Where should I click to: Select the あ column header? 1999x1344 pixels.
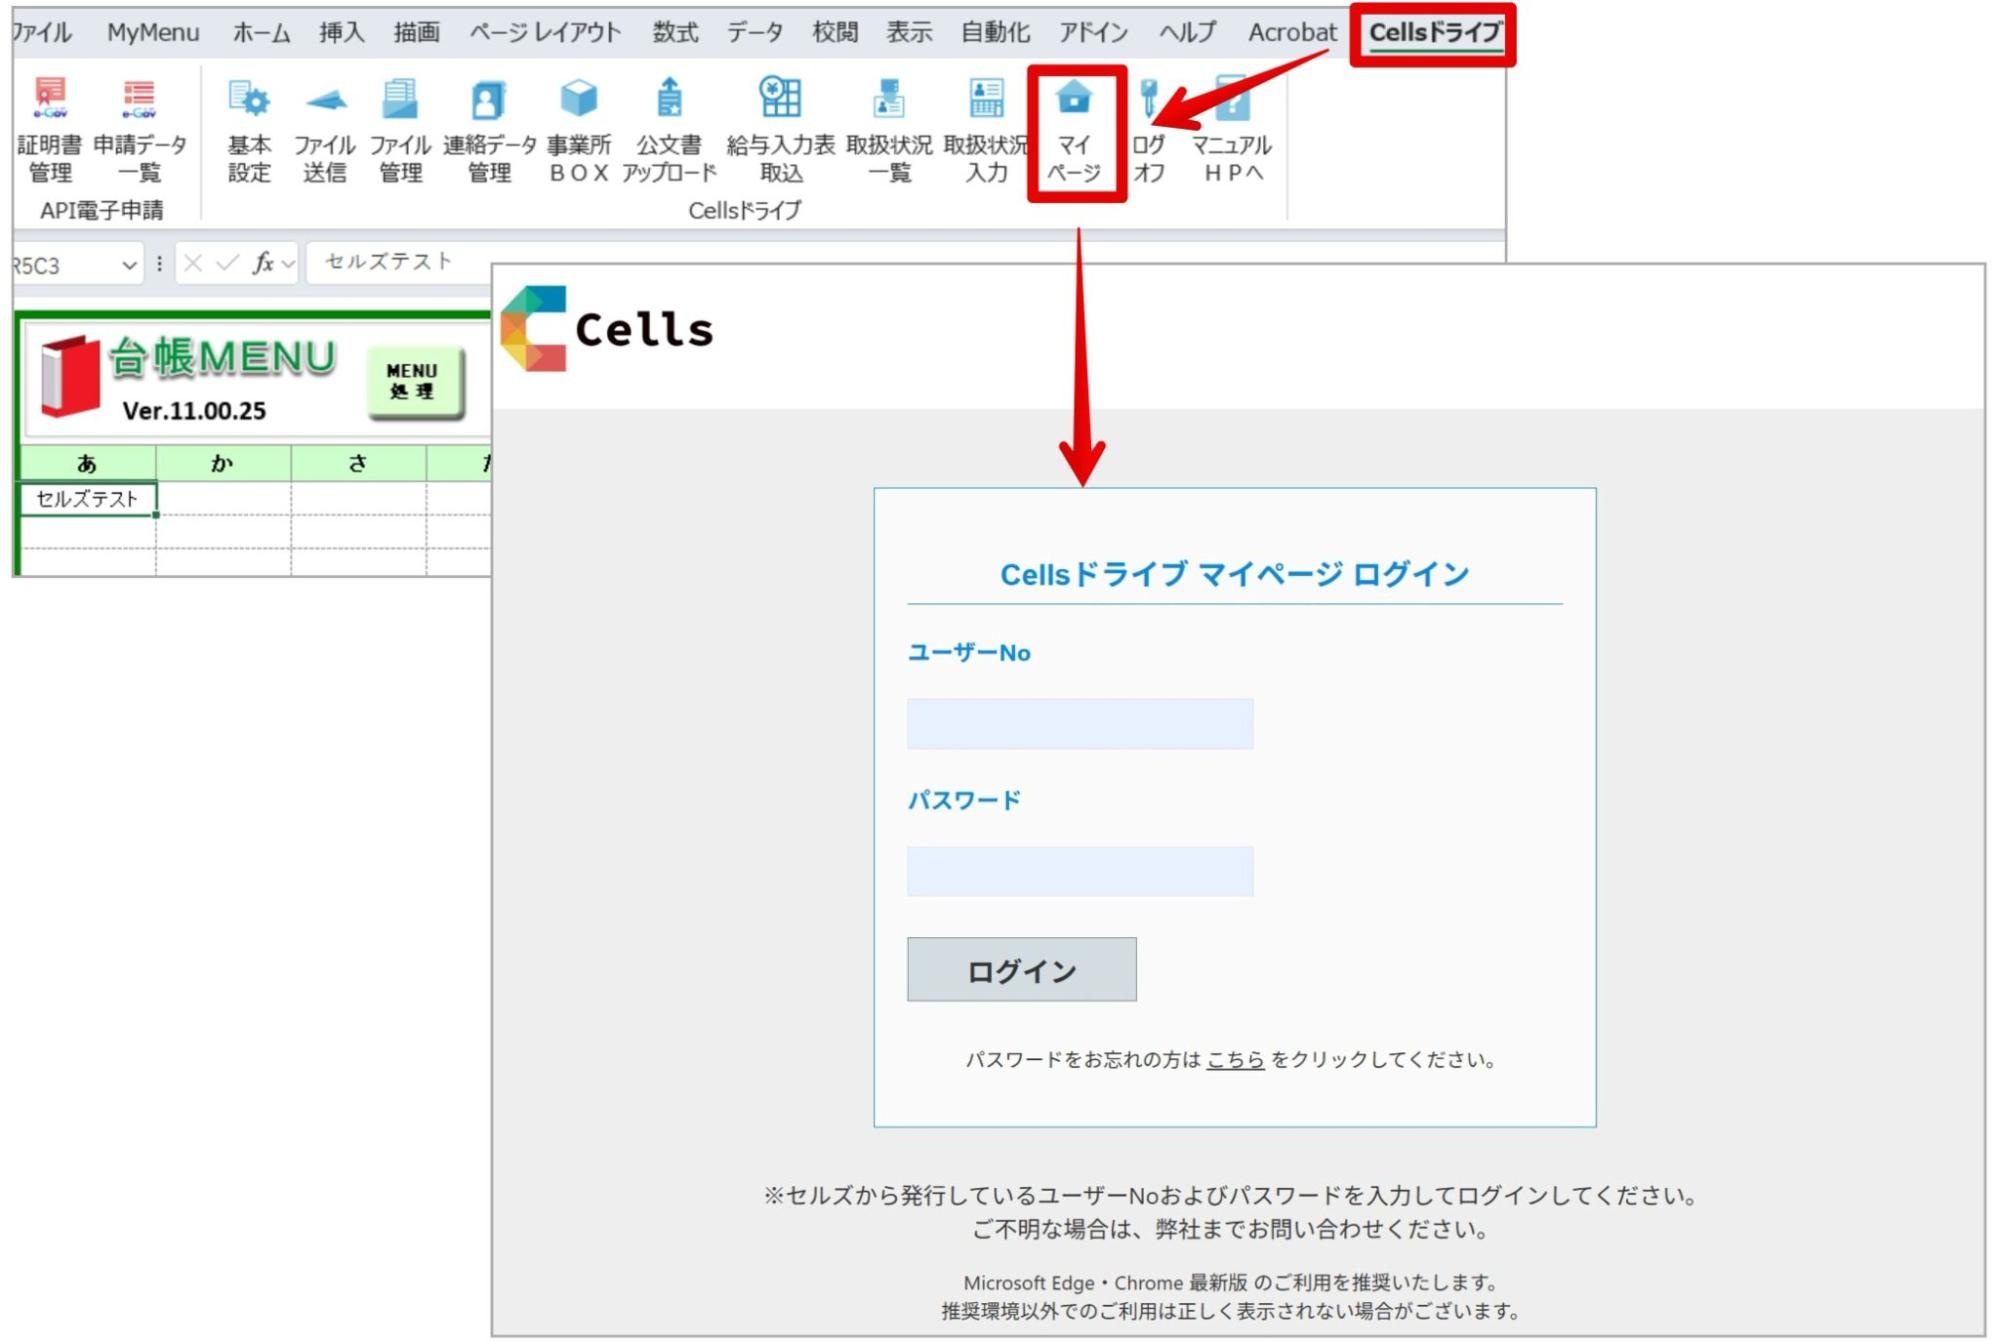pyautogui.click(x=87, y=463)
